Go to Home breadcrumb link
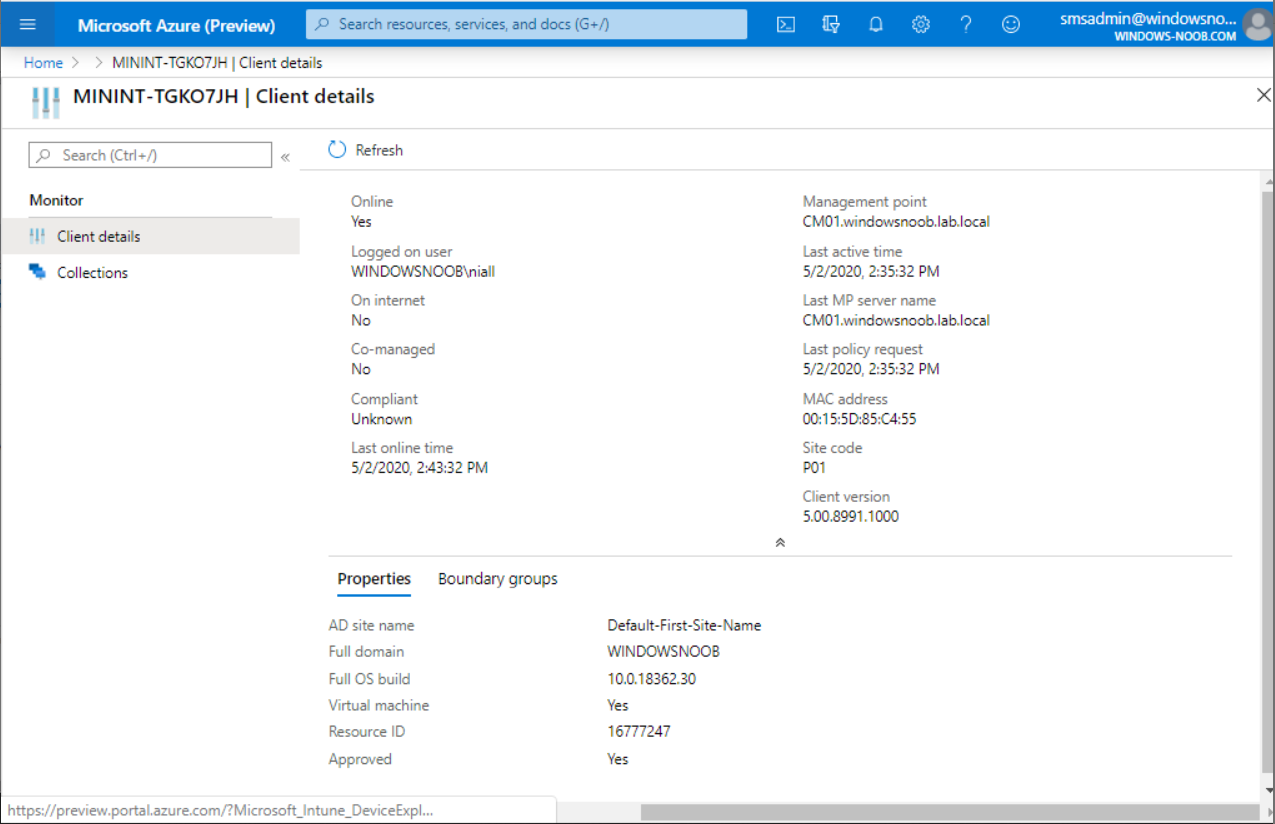 43,63
